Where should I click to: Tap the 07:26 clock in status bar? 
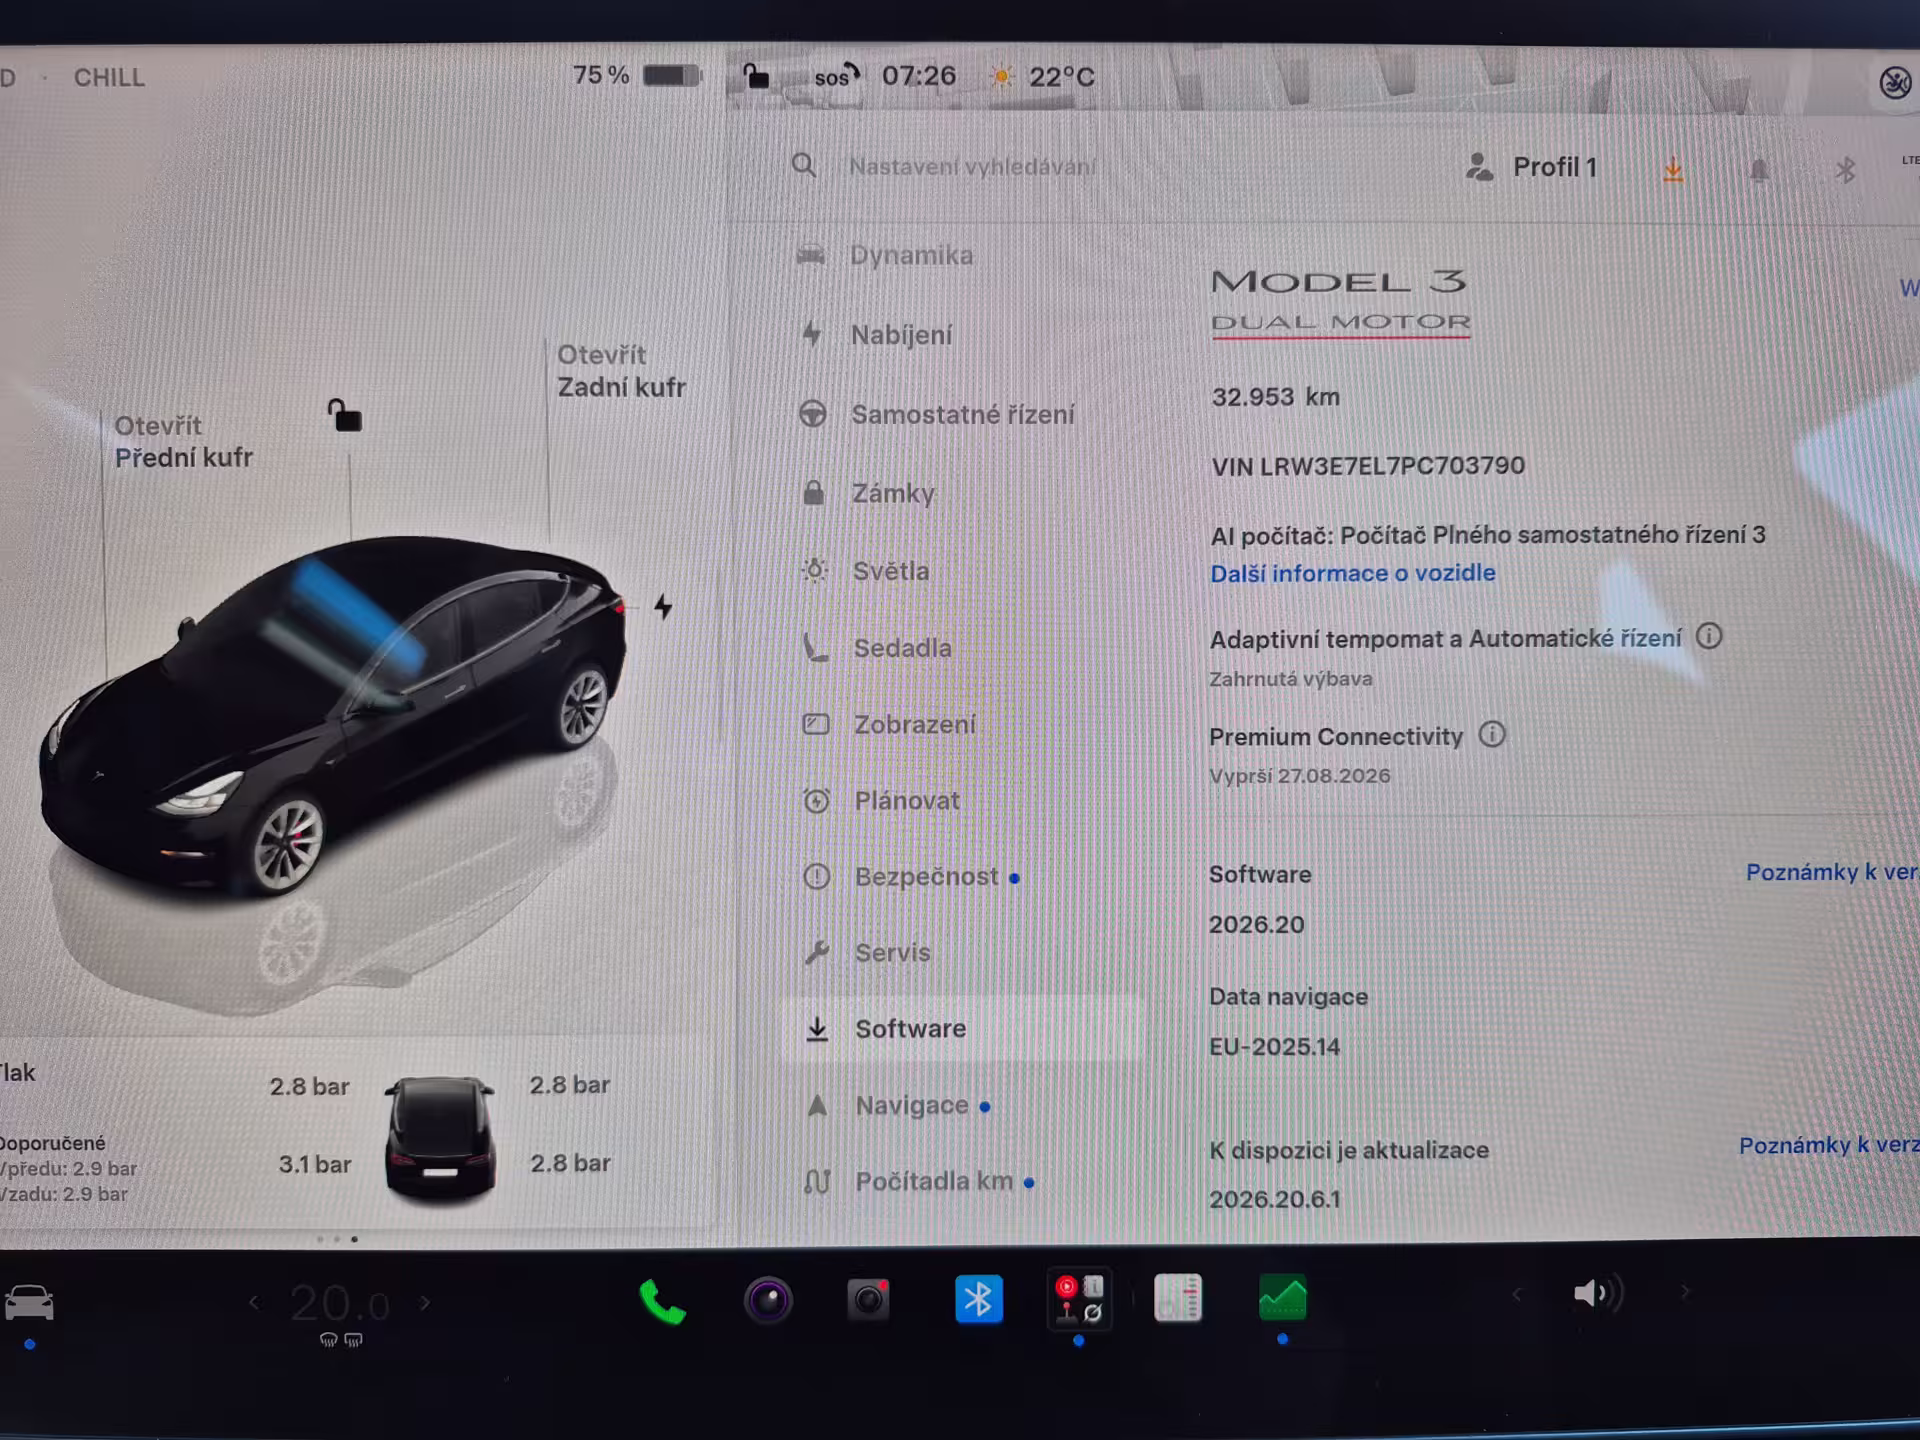click(918, 76)
